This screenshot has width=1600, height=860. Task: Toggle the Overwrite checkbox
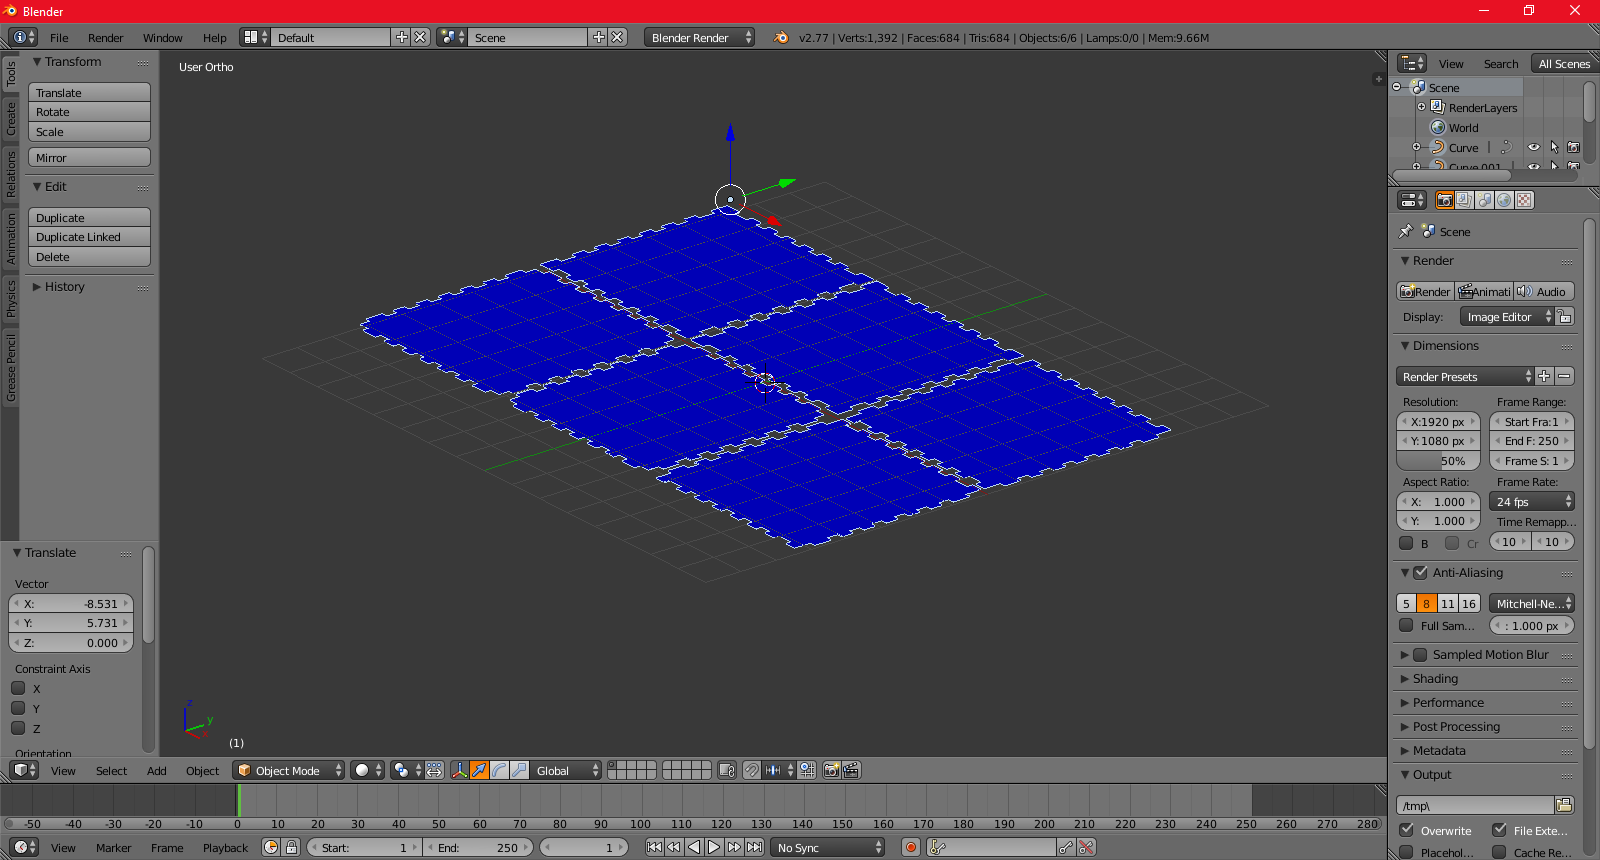pyautogui.click(x=1406, y=830)
